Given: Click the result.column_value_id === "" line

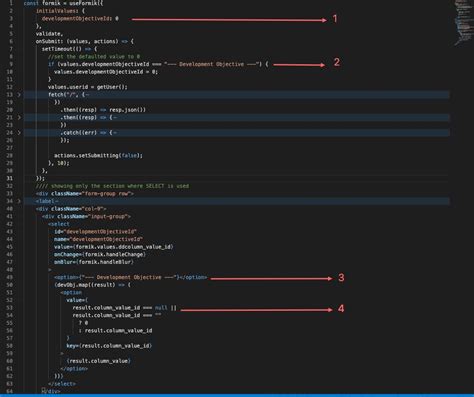Looking at the screenshot, I should click(x=117, y=315).
